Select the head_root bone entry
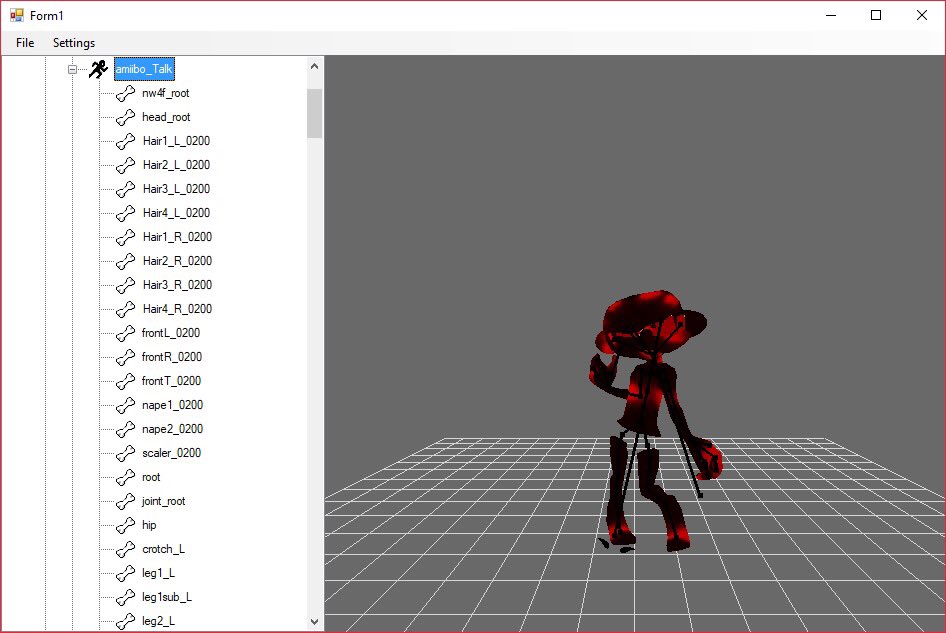Image resolution: width=946 pixels, height=633 pixels. coord(166,117)
